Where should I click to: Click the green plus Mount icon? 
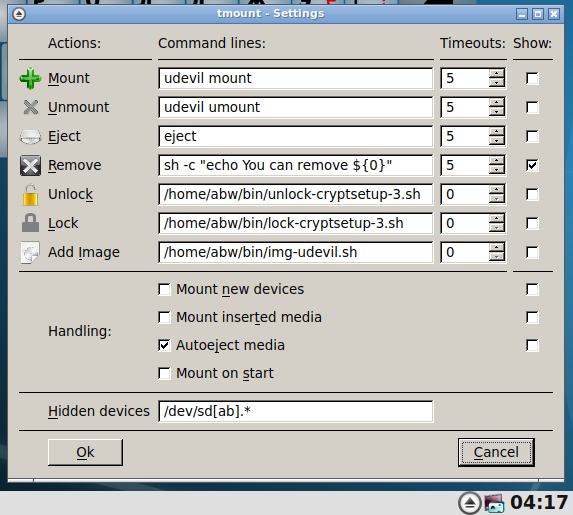point(30,78)
